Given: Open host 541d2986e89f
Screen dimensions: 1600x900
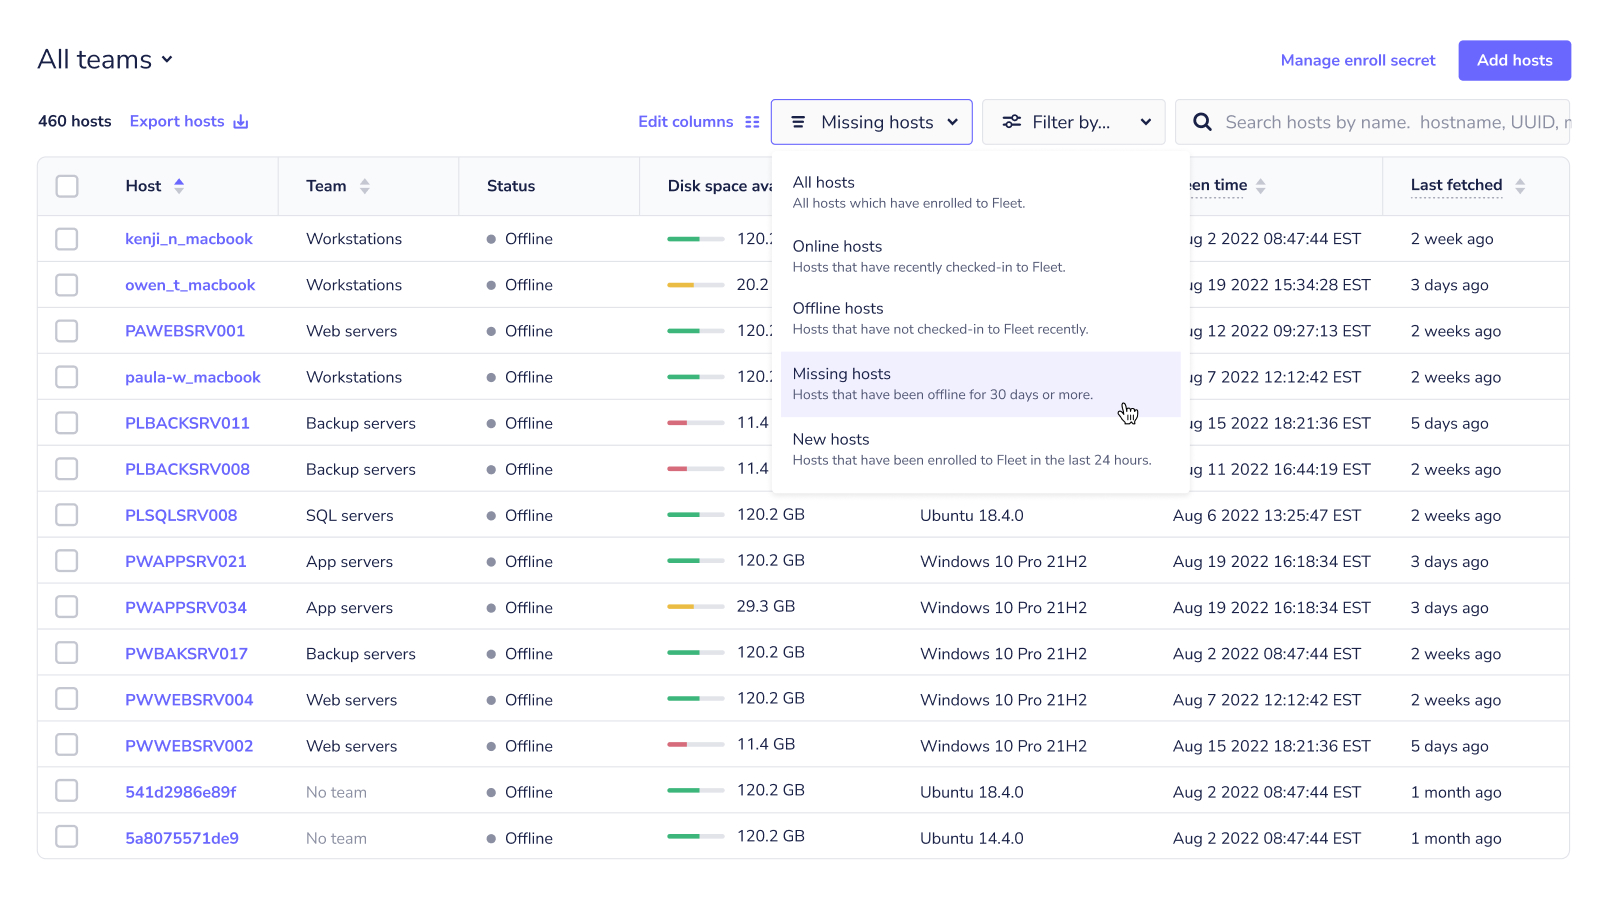Looking at the screenshot, I should pyautogui.click(x=181, y=791).
